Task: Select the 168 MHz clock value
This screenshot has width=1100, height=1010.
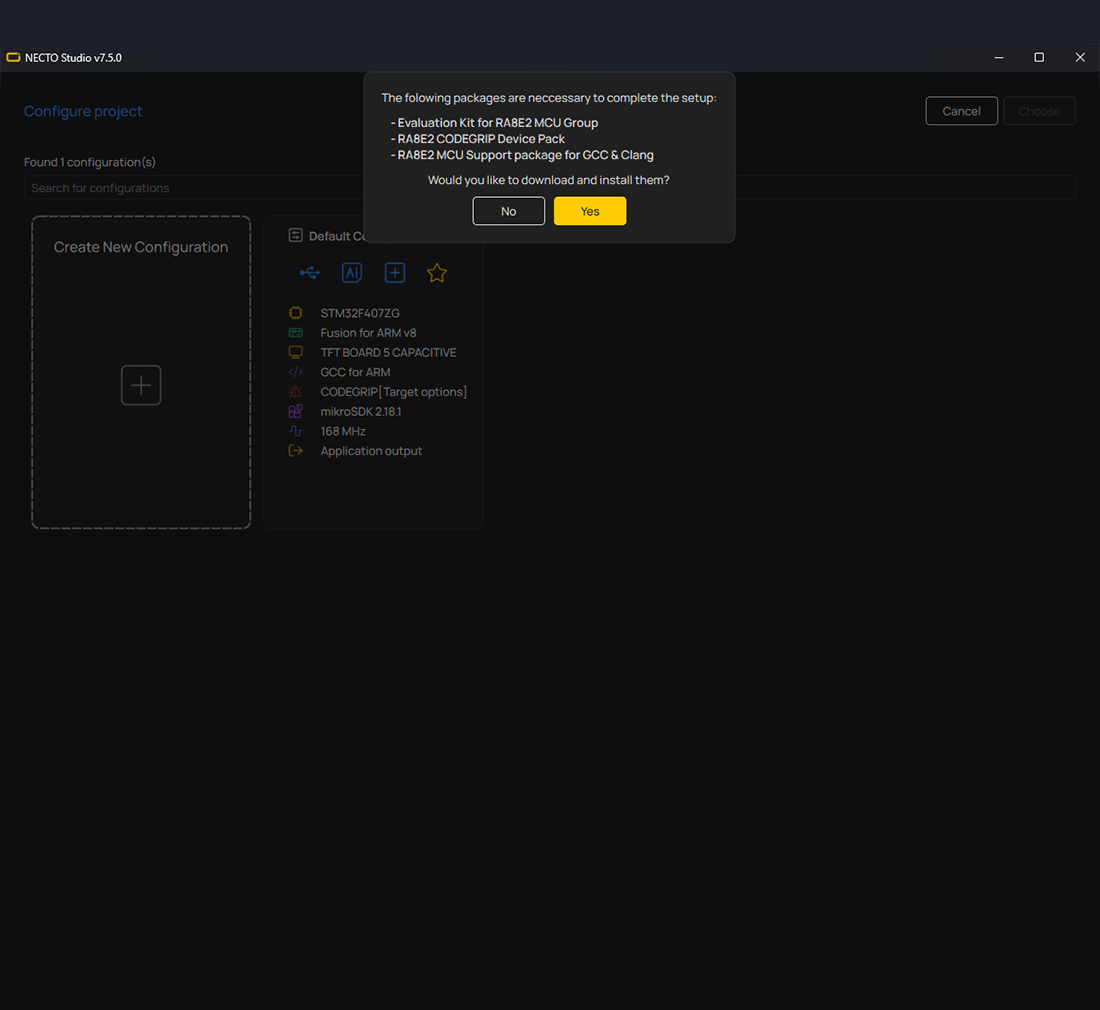Action: point(343,431)
